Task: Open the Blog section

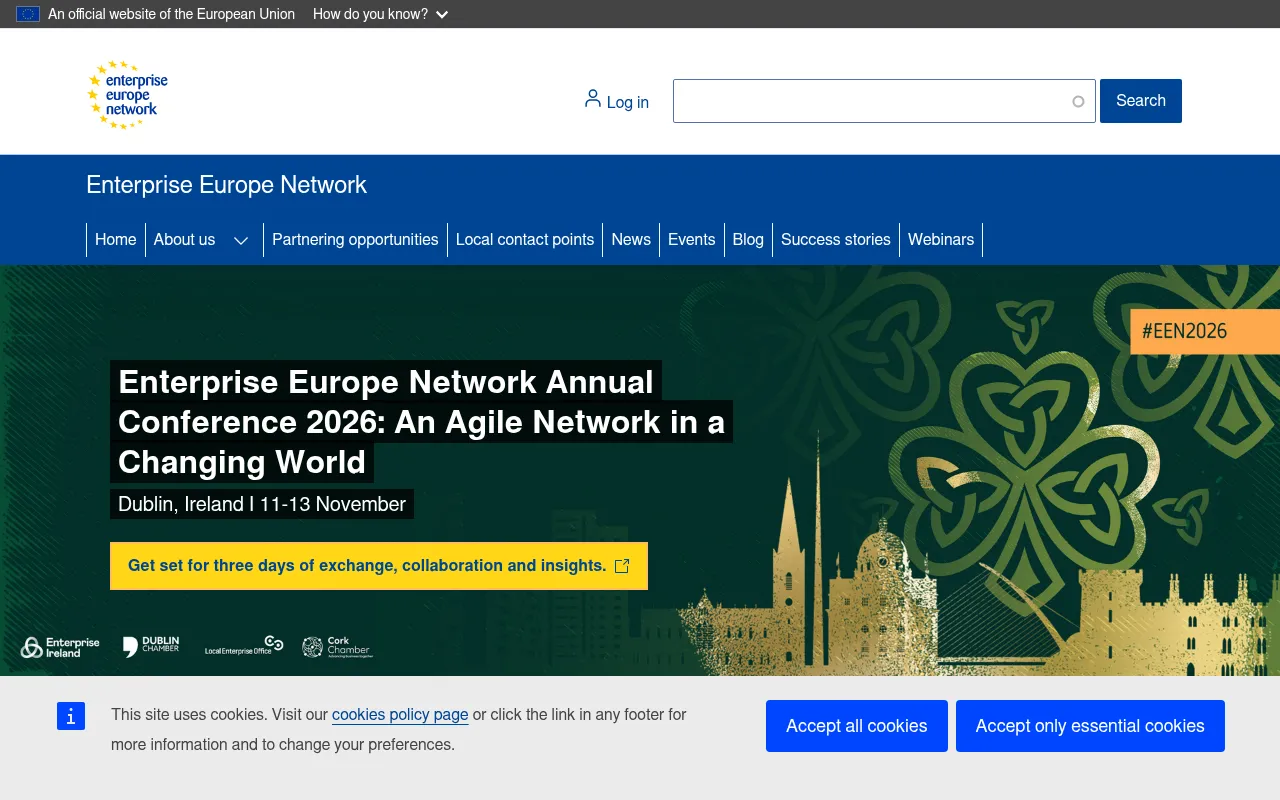Action: (748, 240)
